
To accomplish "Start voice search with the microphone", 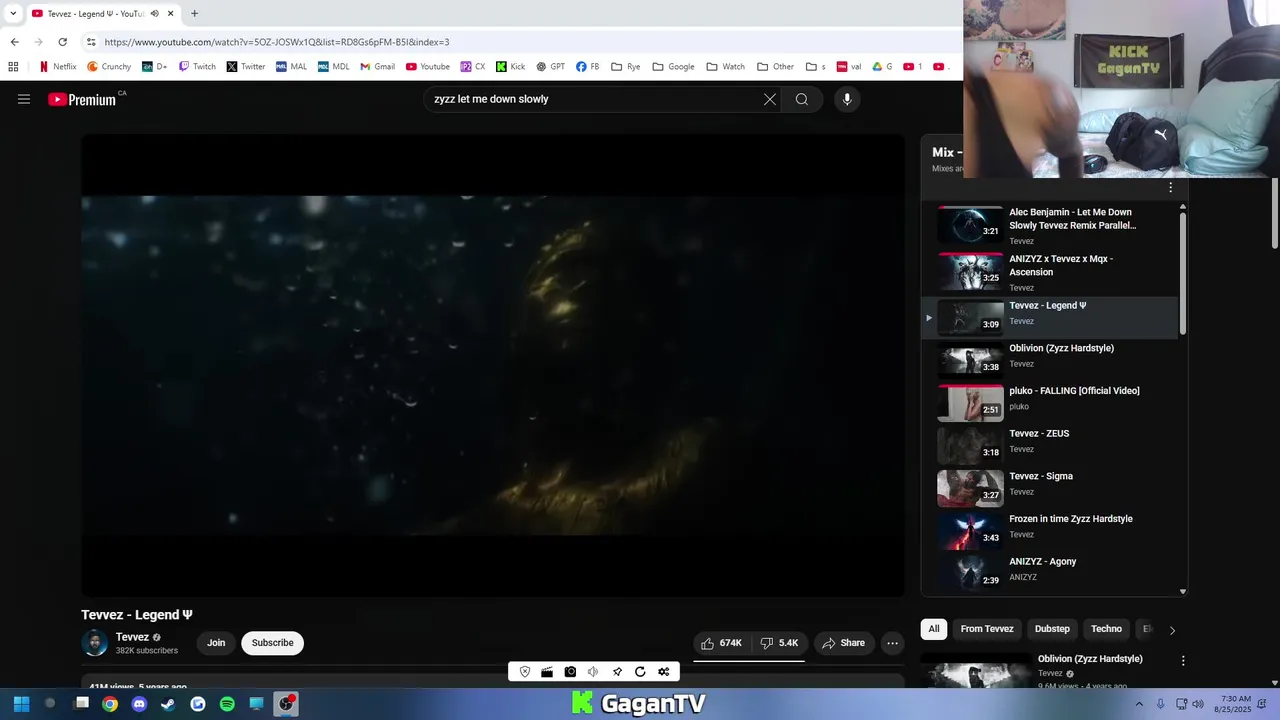I will pyautogui.click(x=847, y=99).
